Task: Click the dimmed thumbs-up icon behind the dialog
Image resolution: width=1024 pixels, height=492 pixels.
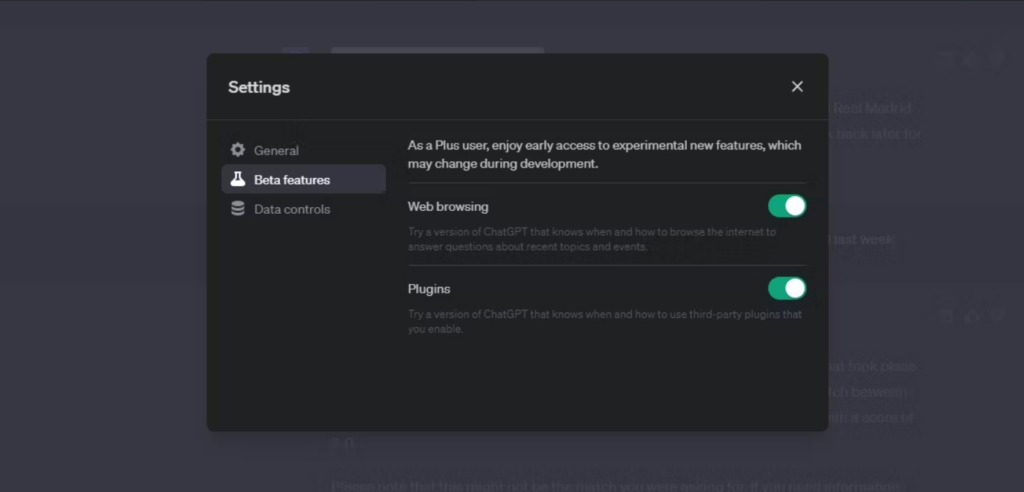Action: [971, 58]
